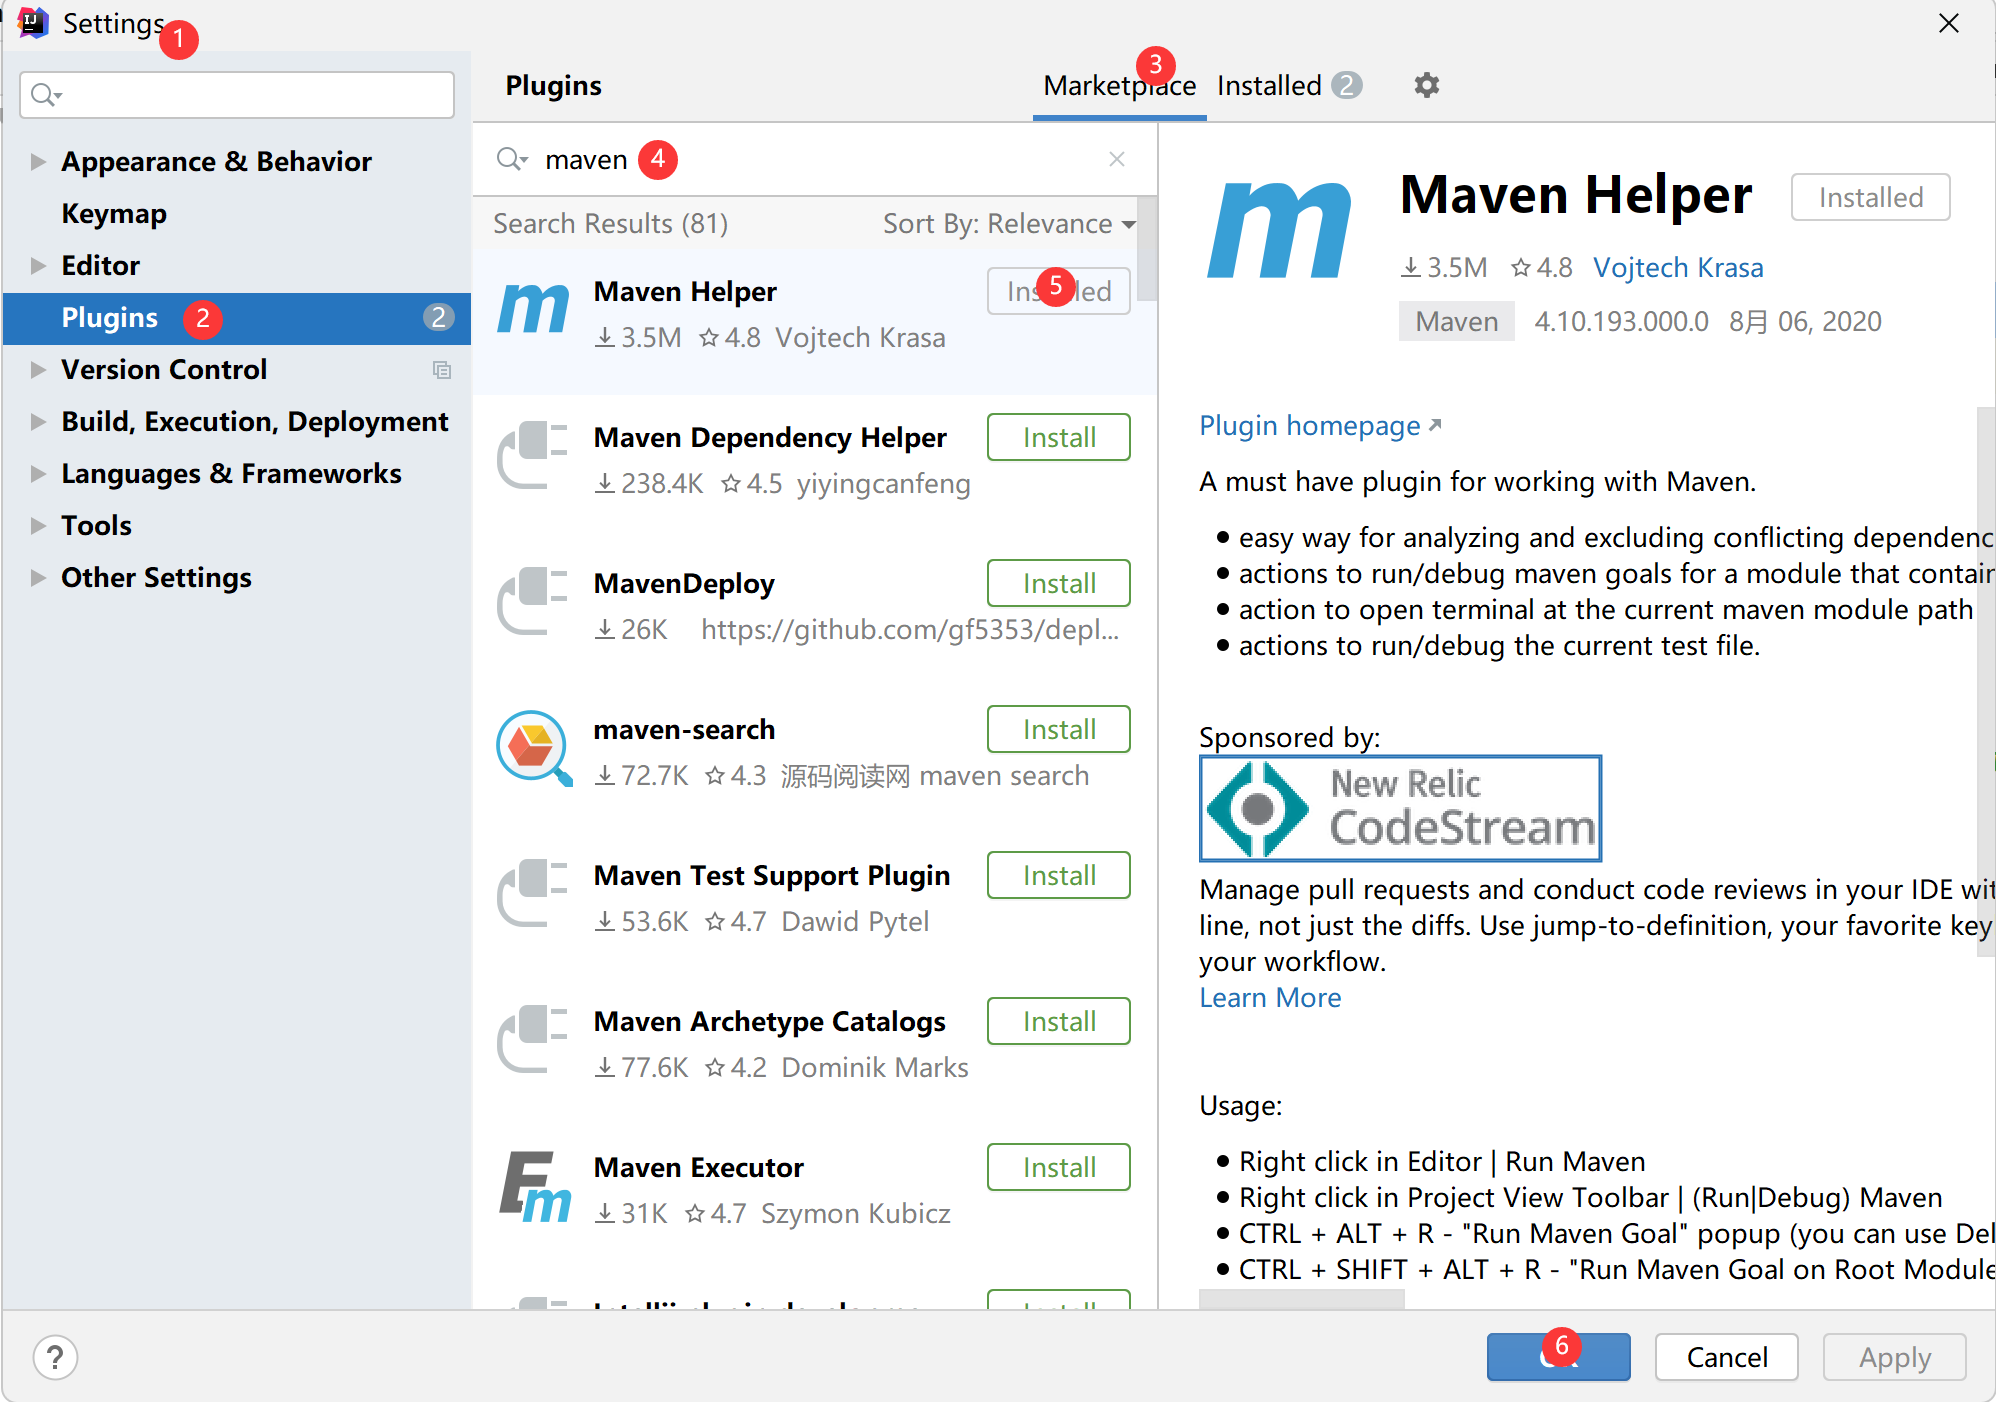Click the MavenDeploy plug icon

533,601
